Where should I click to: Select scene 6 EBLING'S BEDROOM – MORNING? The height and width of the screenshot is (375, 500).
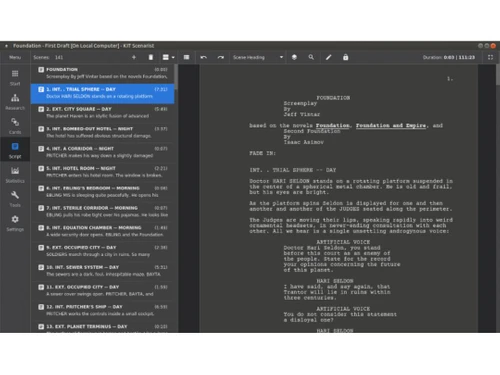point(103,192)
